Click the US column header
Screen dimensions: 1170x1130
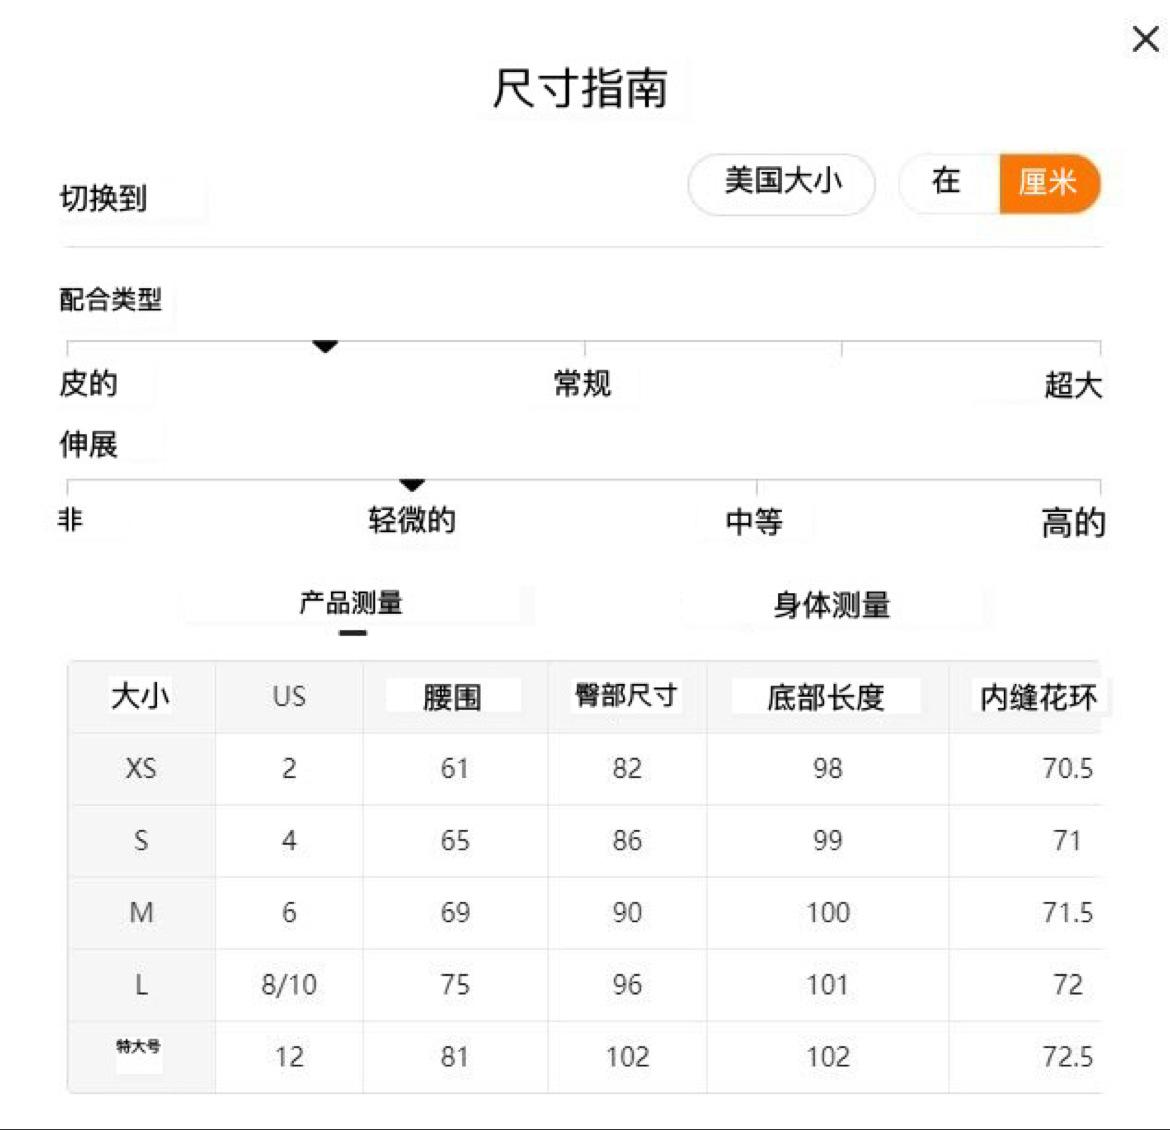tap(289, 696)
